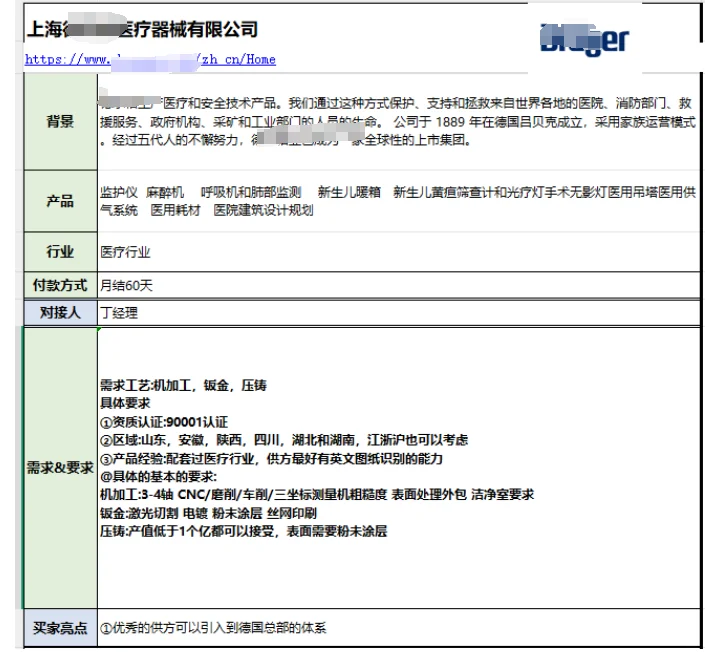Open the company website hyperlink
Screen dimensions: 705x652
[x=150, y=60]
